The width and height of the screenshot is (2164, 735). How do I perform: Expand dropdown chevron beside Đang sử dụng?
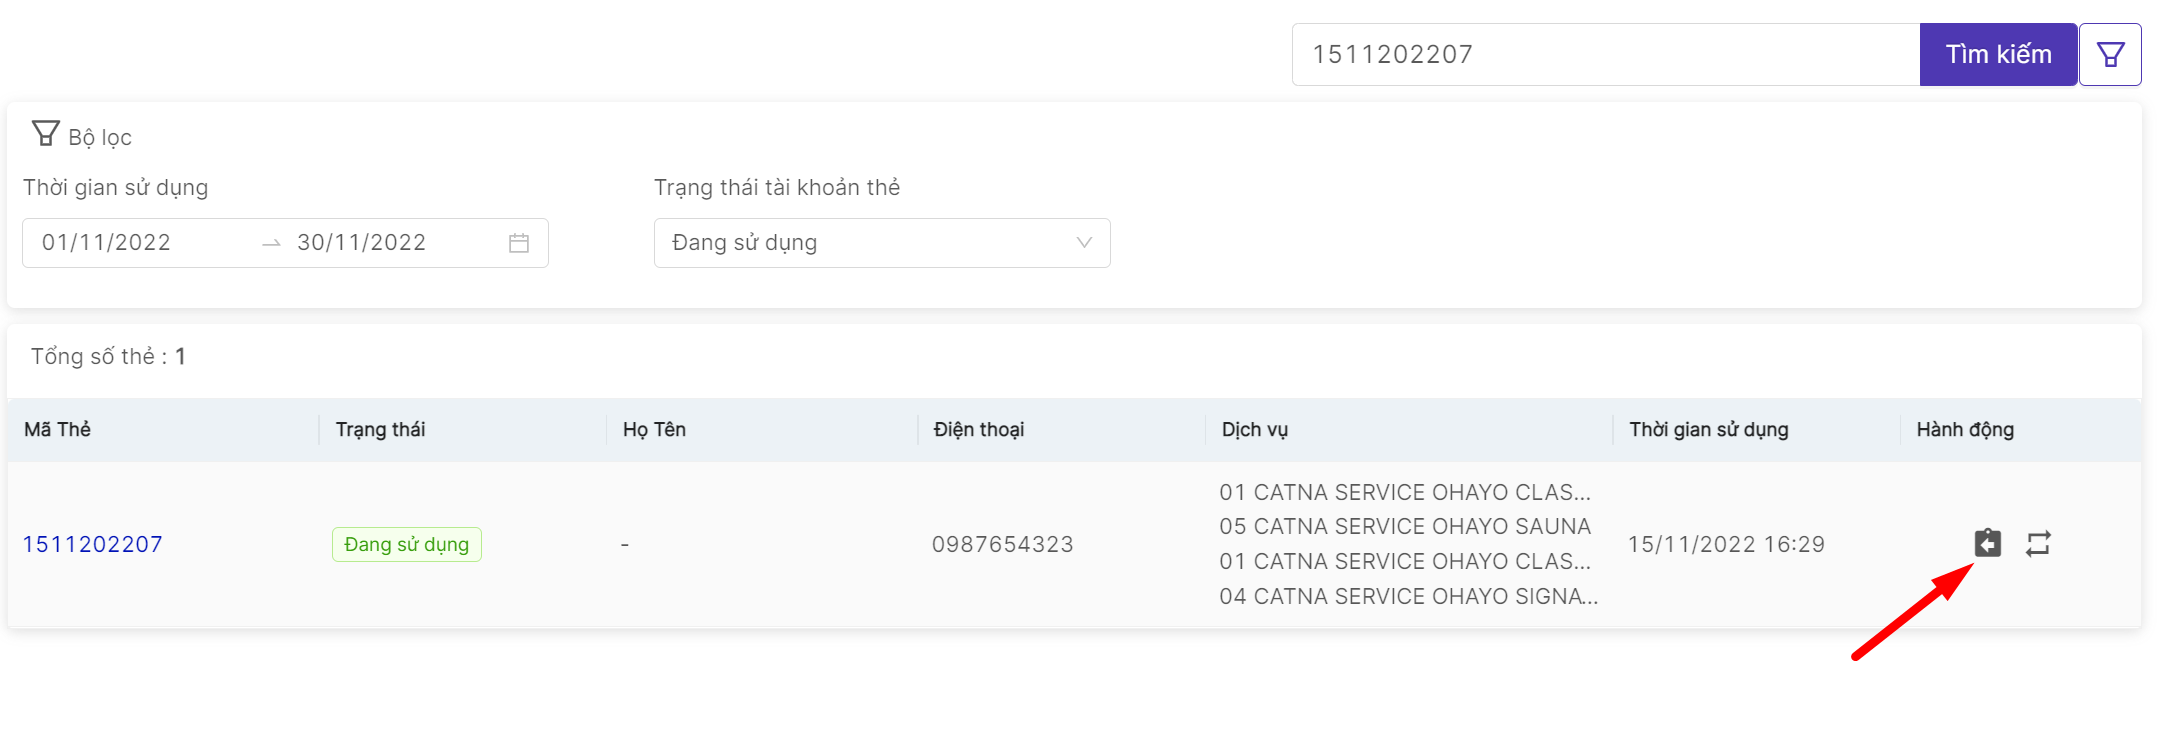pyautogui.click(x=1084, y=243)
